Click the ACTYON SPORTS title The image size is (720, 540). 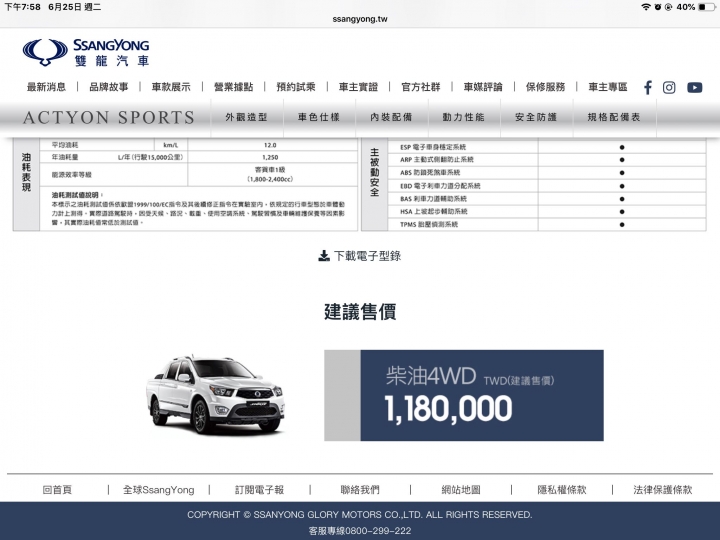click(109, 118)
